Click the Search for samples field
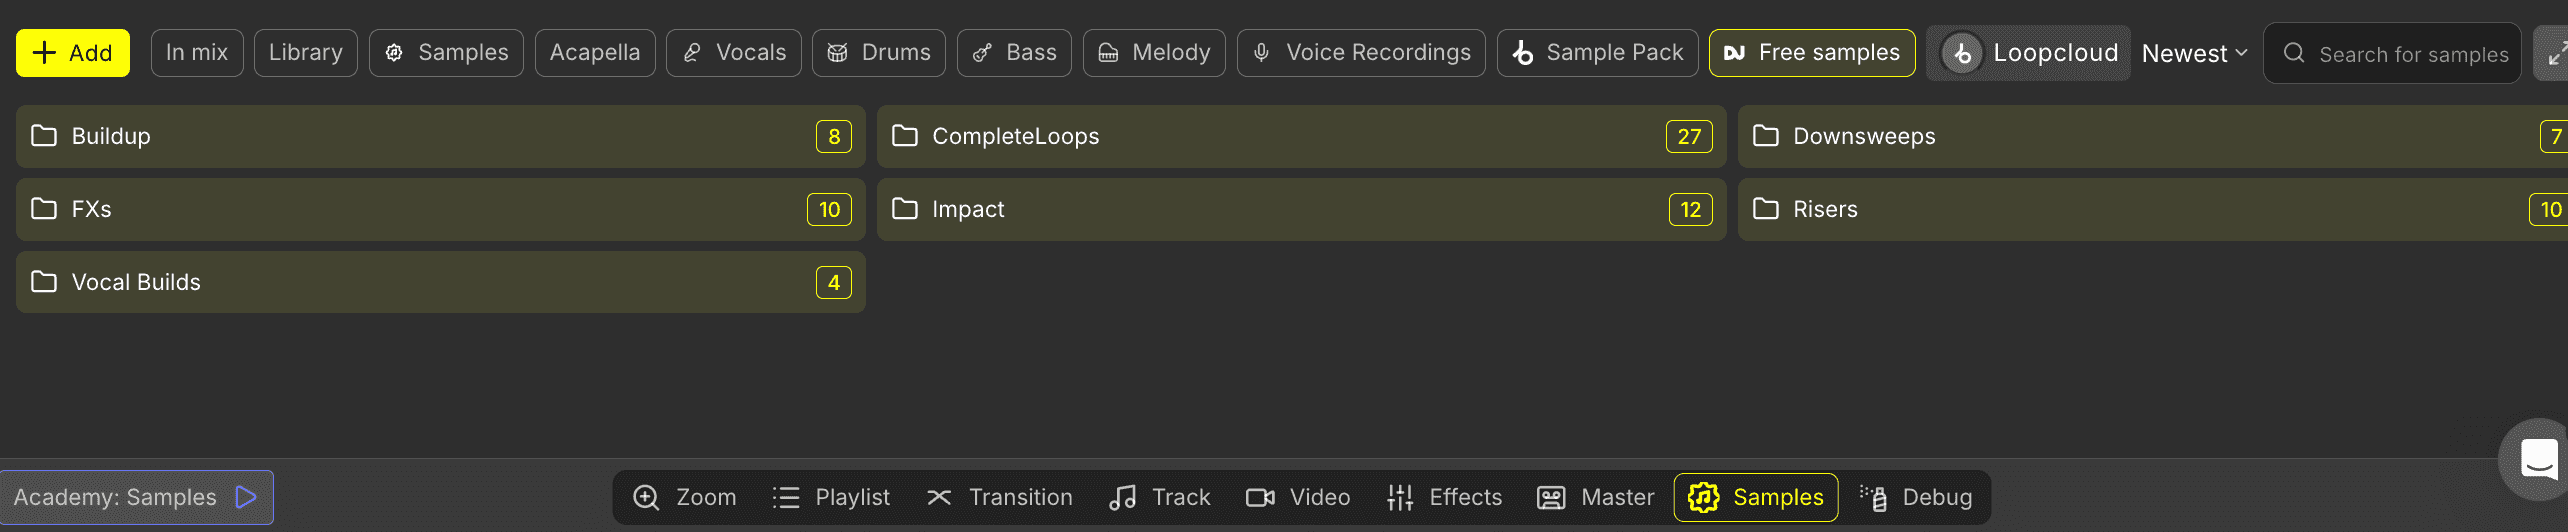The image size is (2568, 532). tap(2392, 53)
